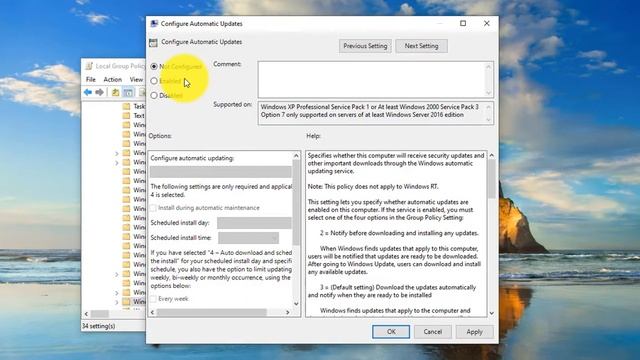
Task: Click the Apply button
Action: point(474,332)
